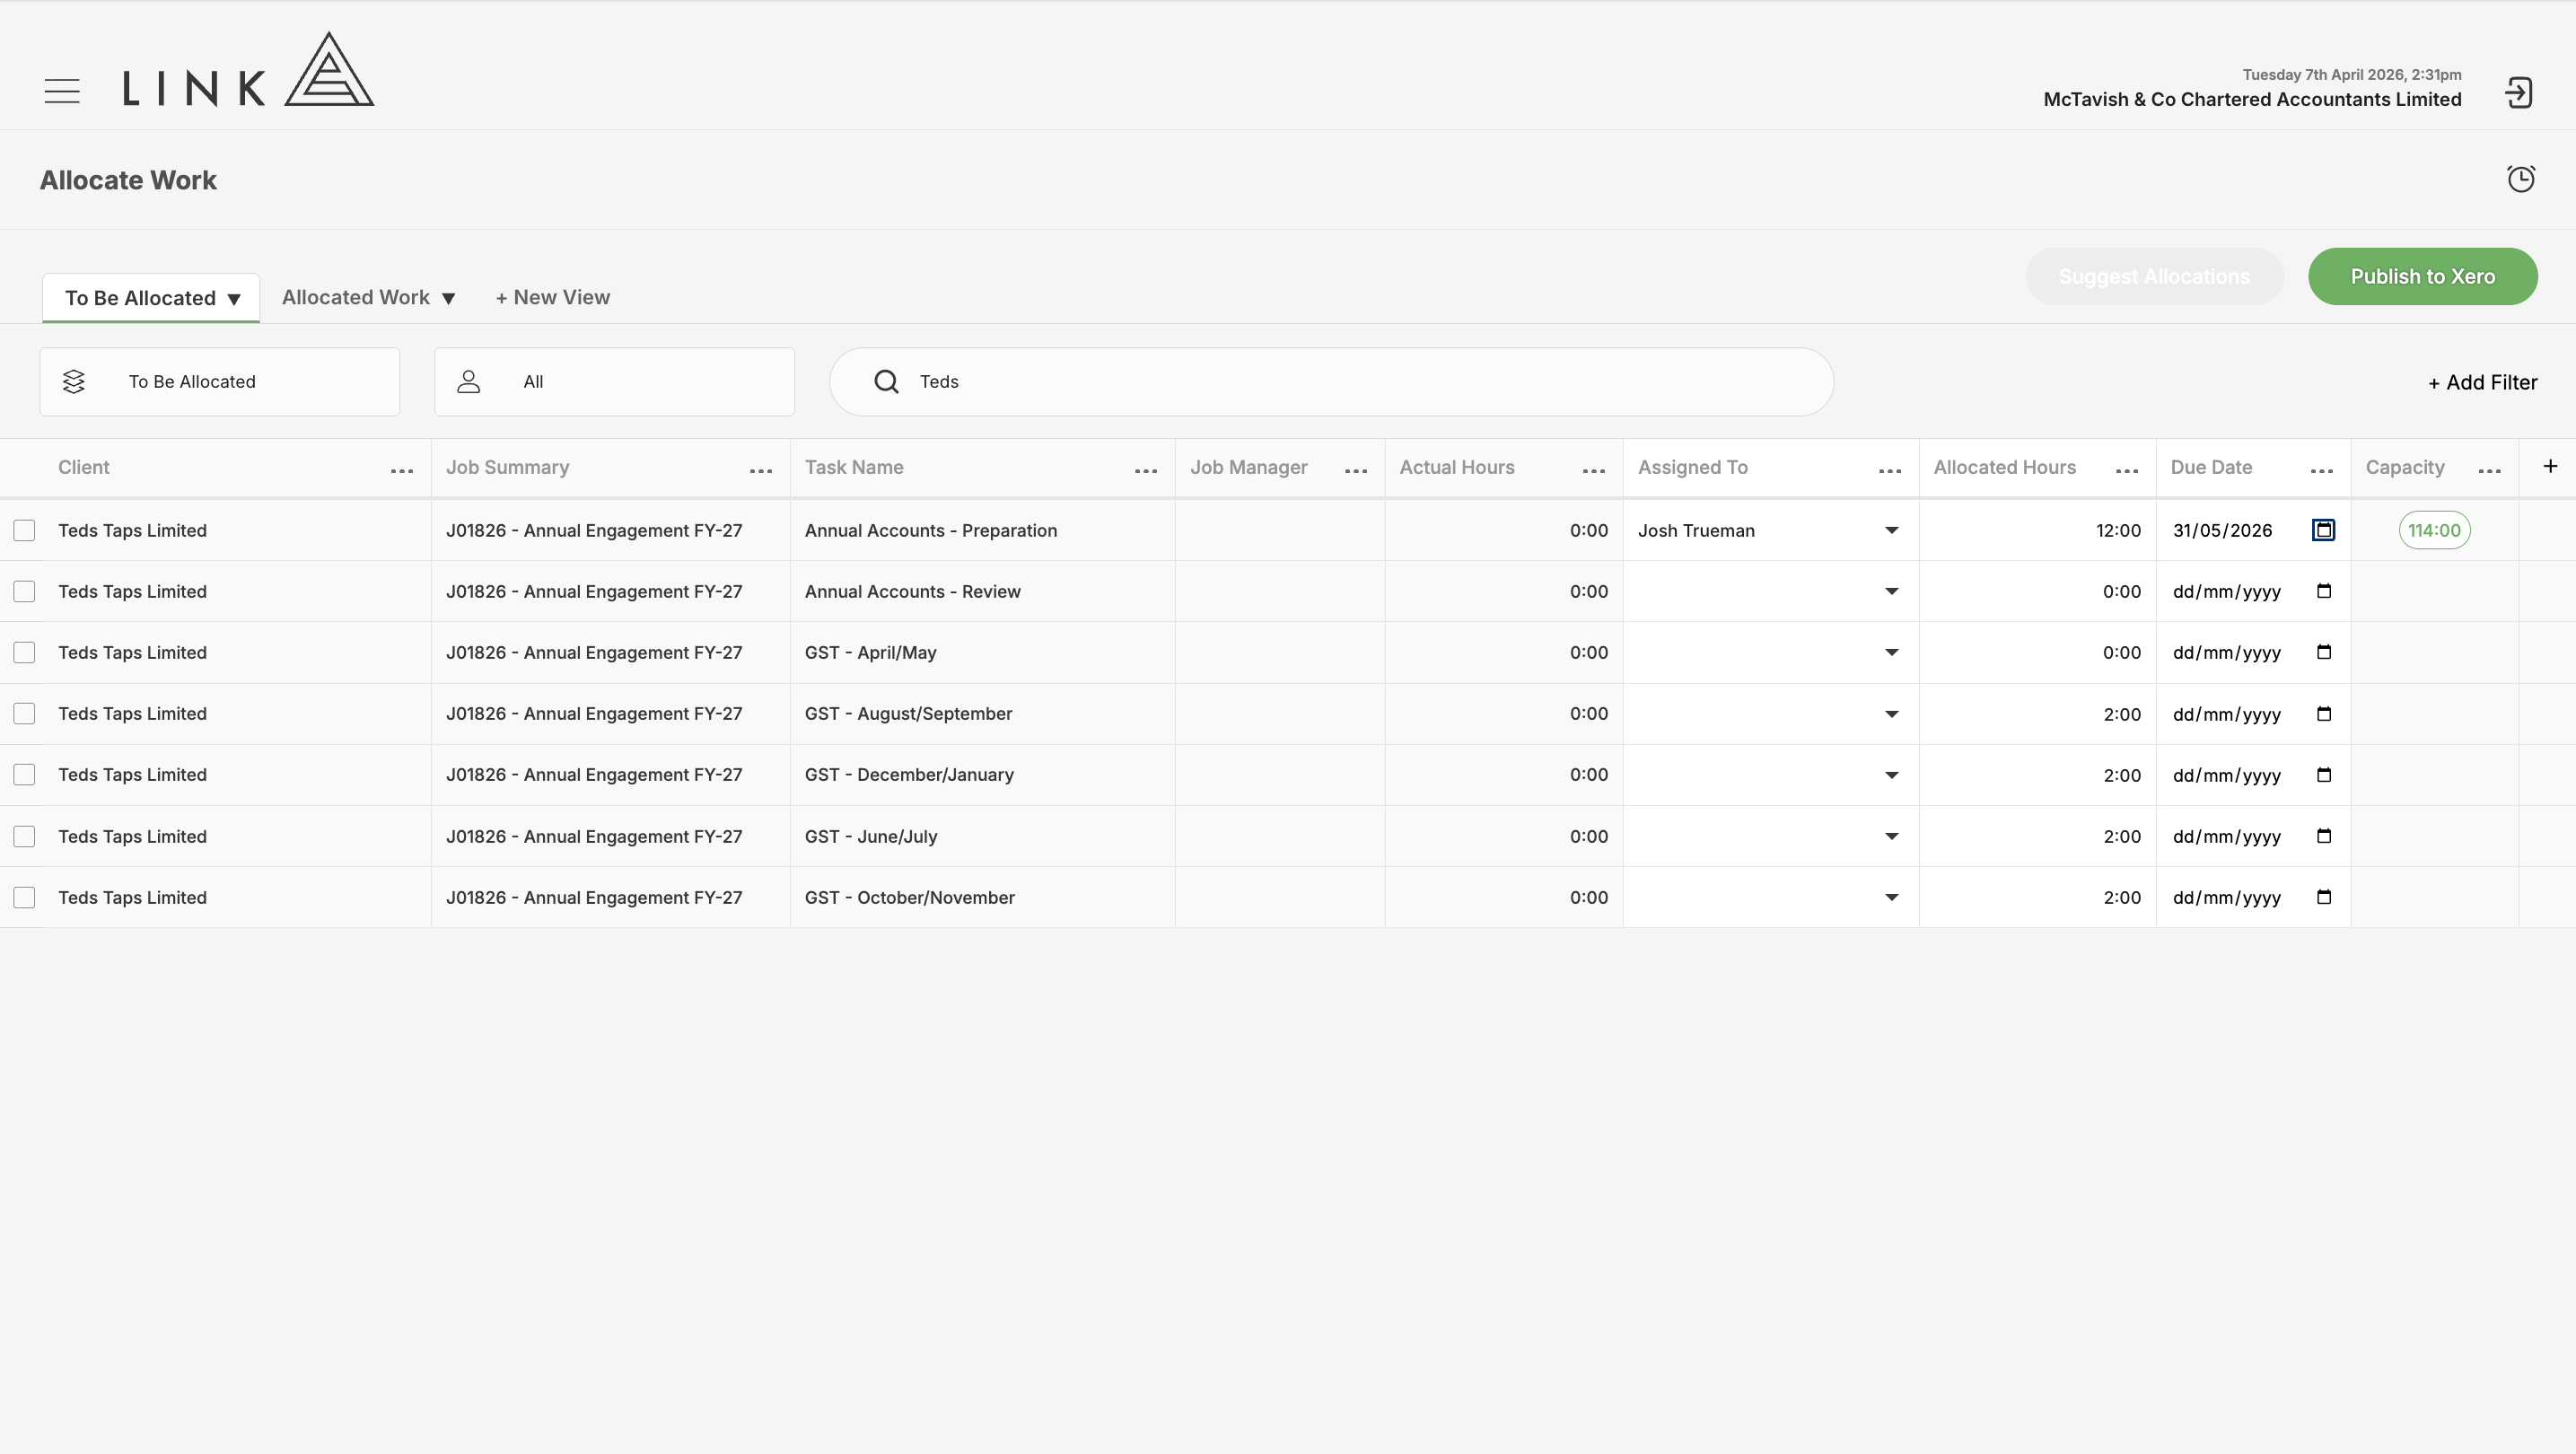Open Assigned To dropdown for Annual Accounts - Review
2576x1454 pixels.
pyautogui.click(x=1769, y=591)
